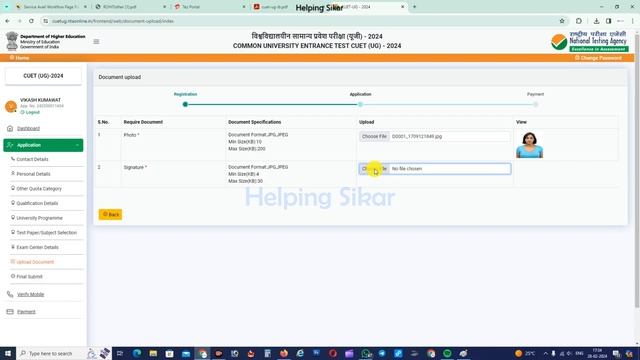Viewport: 640px width, 360px height.
Task: Open Microsoft Edge from taskbar
Action: (137, 353)
